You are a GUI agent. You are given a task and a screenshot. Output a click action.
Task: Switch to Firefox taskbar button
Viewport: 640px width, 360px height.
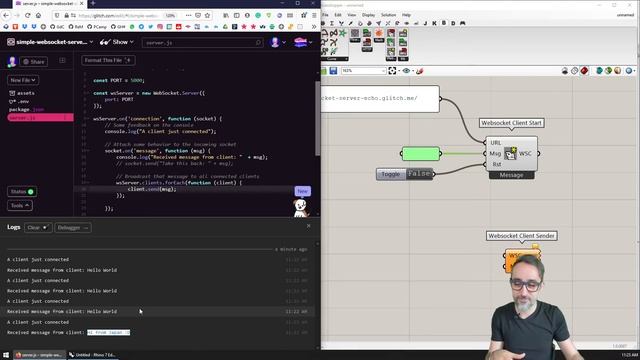39,355
